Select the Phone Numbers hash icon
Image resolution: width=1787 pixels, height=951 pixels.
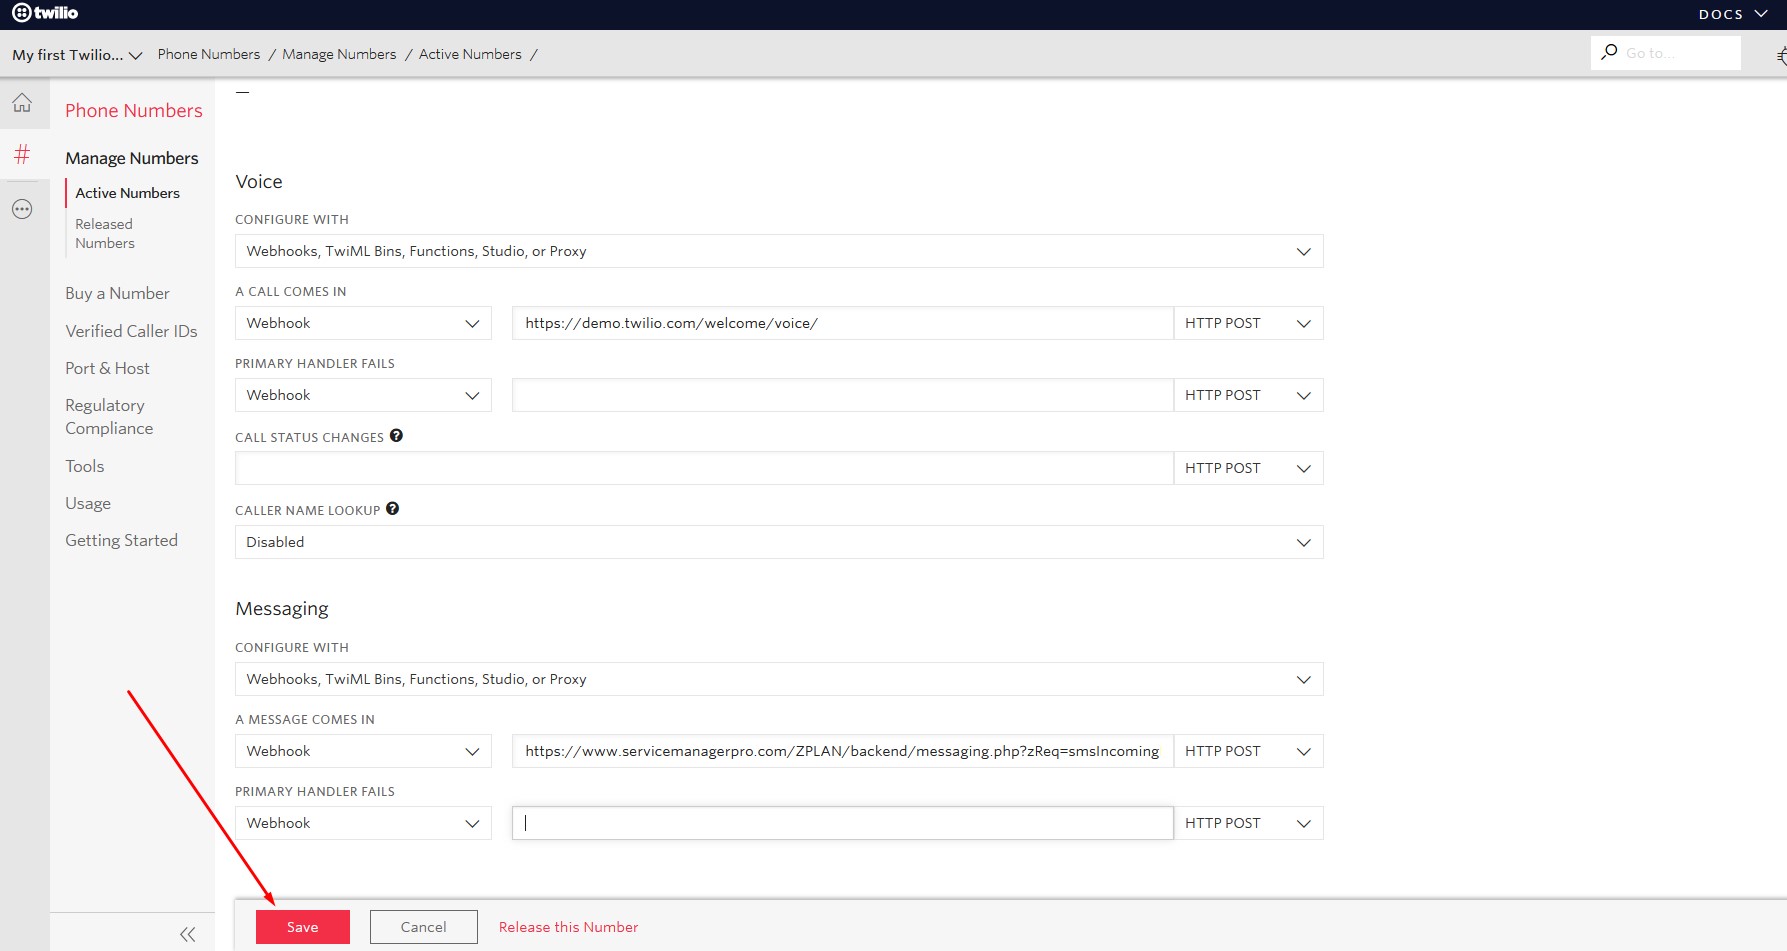click(22, 155)
